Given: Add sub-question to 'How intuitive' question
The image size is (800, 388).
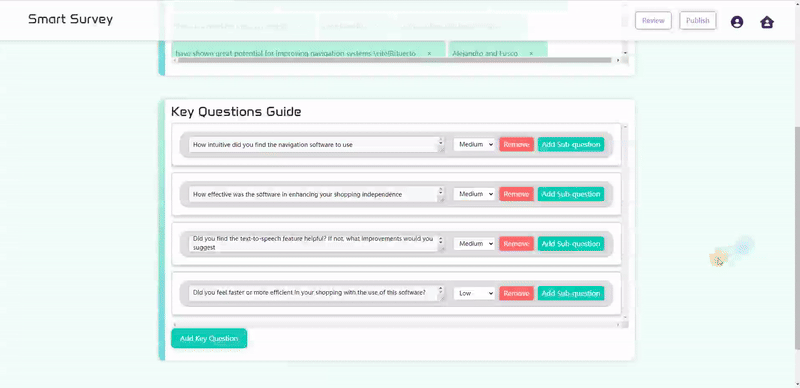Looking at the screenshot, I should click(x=571, y=144).
